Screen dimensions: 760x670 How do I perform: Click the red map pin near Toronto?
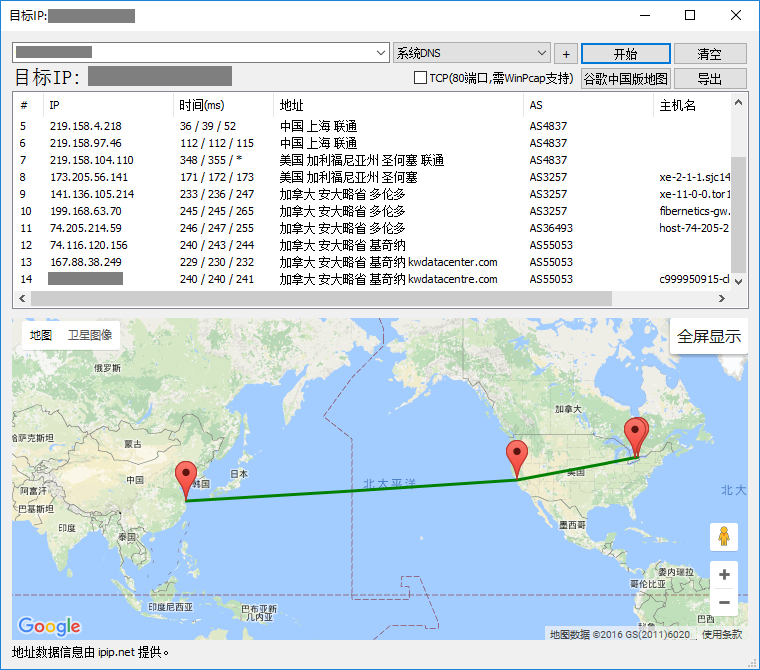pyautogui.click(x=635, y=437)
